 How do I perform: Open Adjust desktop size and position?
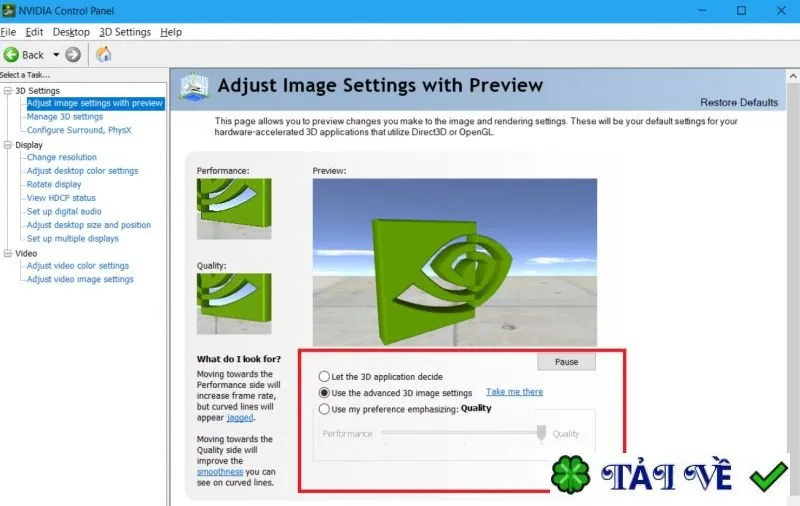89,225
